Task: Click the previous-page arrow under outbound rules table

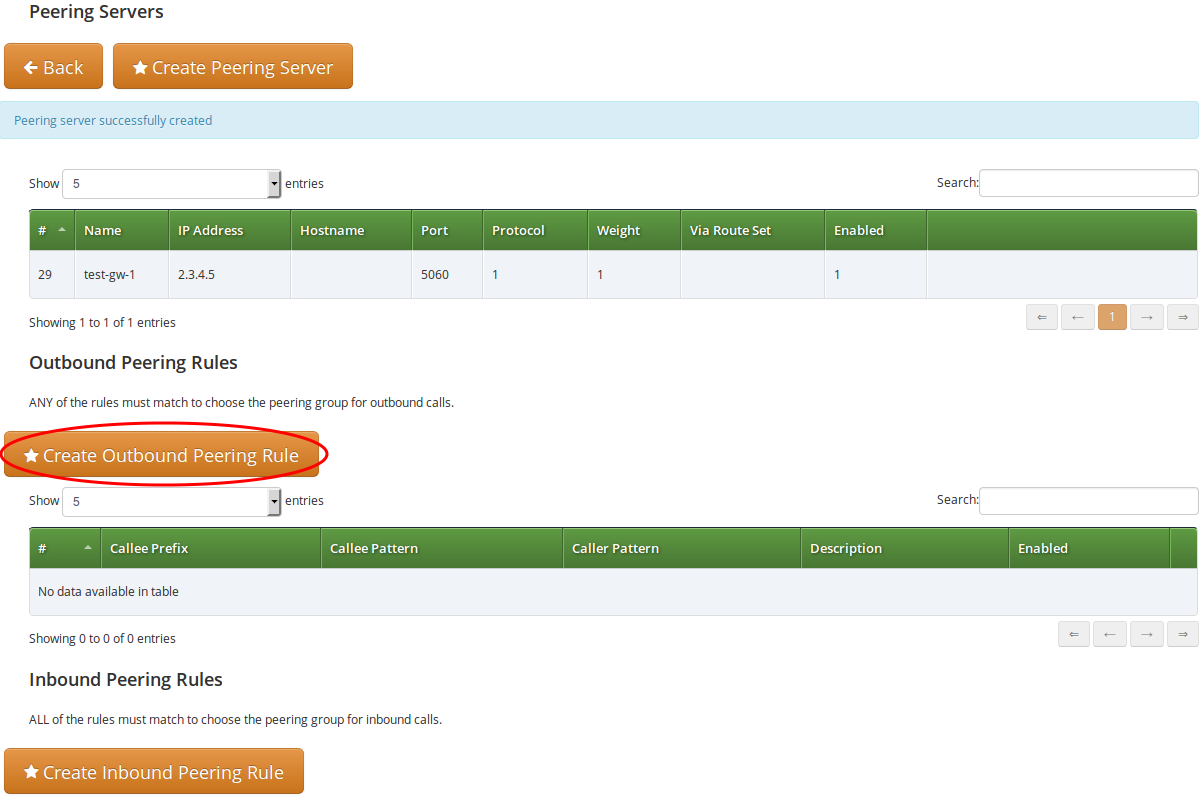Action: pos(1109,633)
